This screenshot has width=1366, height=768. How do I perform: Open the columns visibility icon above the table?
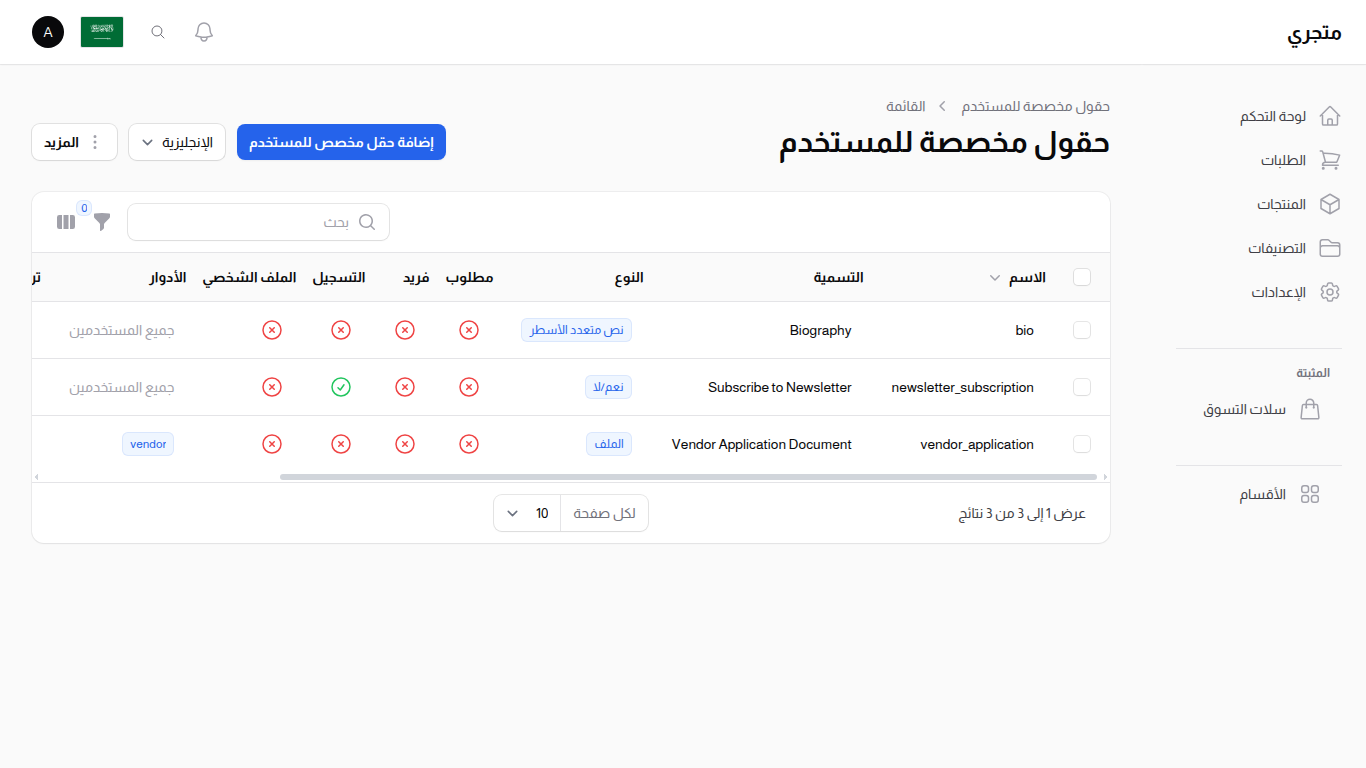pyautogui.click(x=66, y=221)
